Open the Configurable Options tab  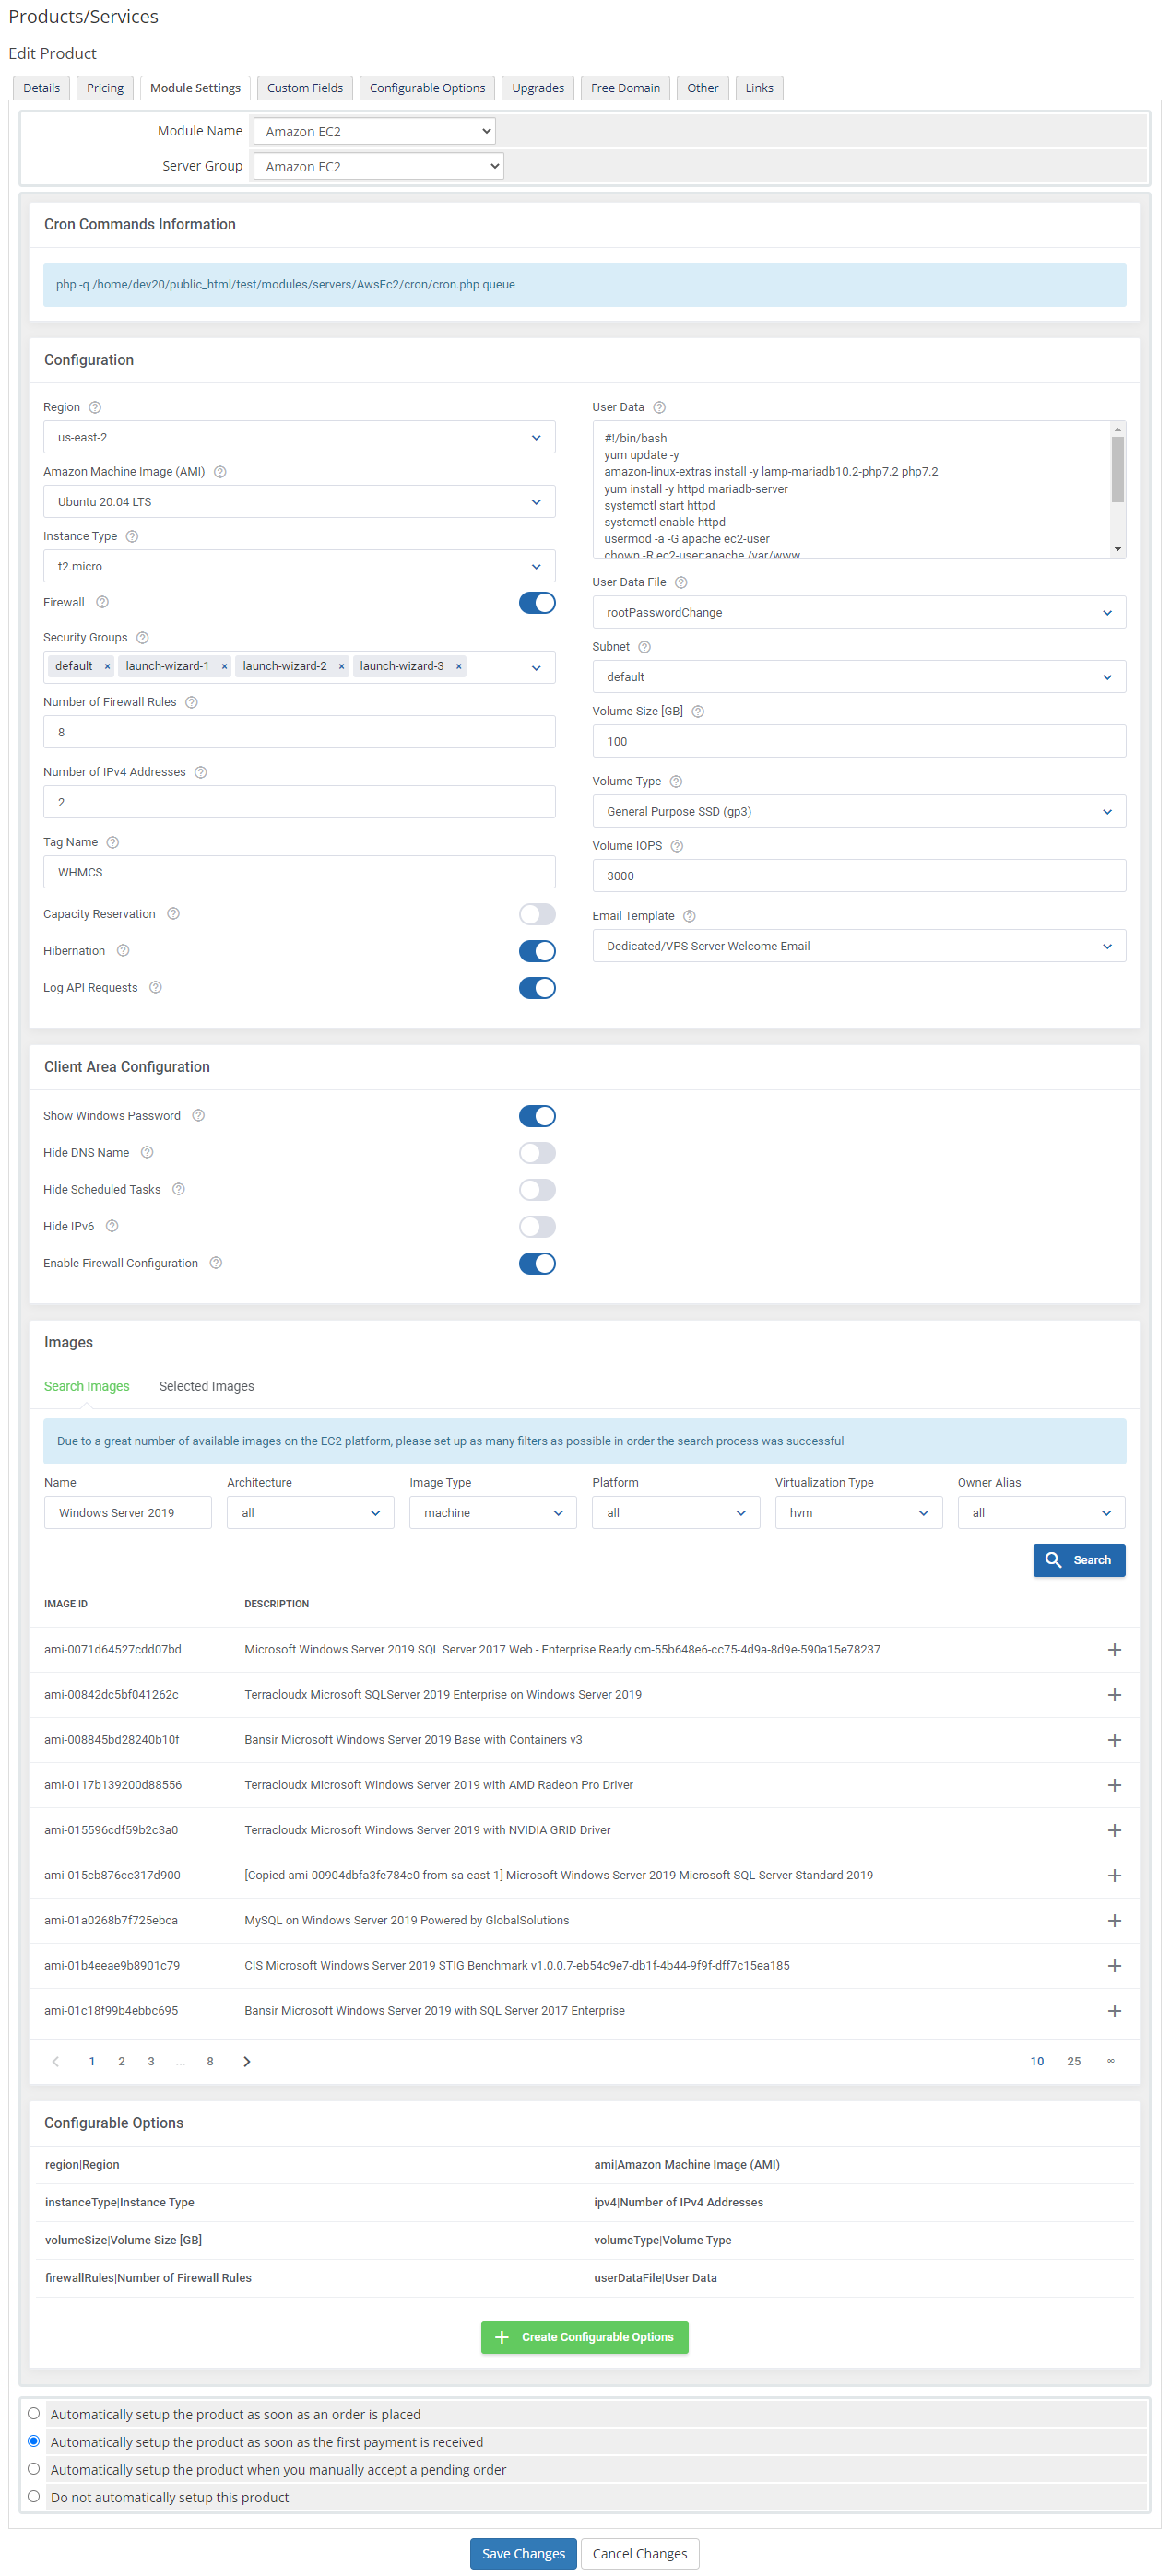[427, 88]
